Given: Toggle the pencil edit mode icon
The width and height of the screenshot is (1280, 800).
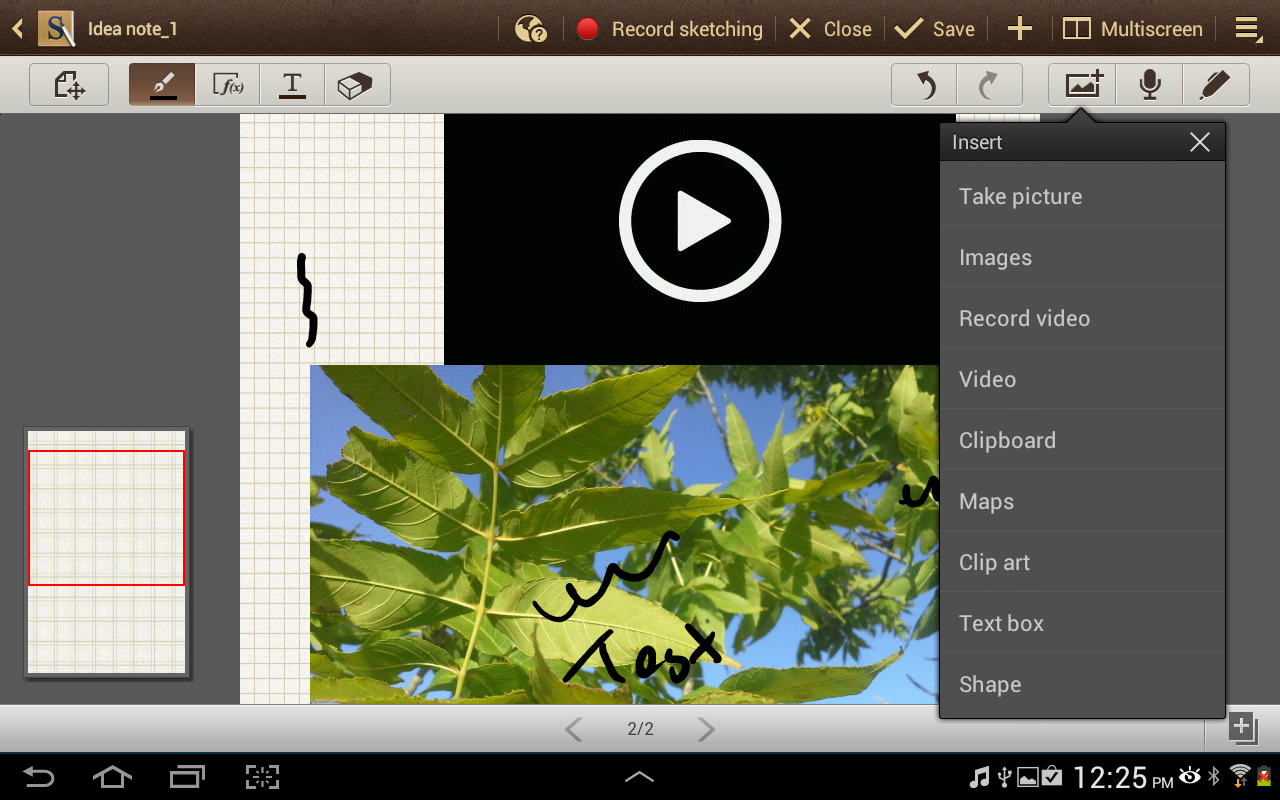Looking at the screenshot, I should 1214,86.
